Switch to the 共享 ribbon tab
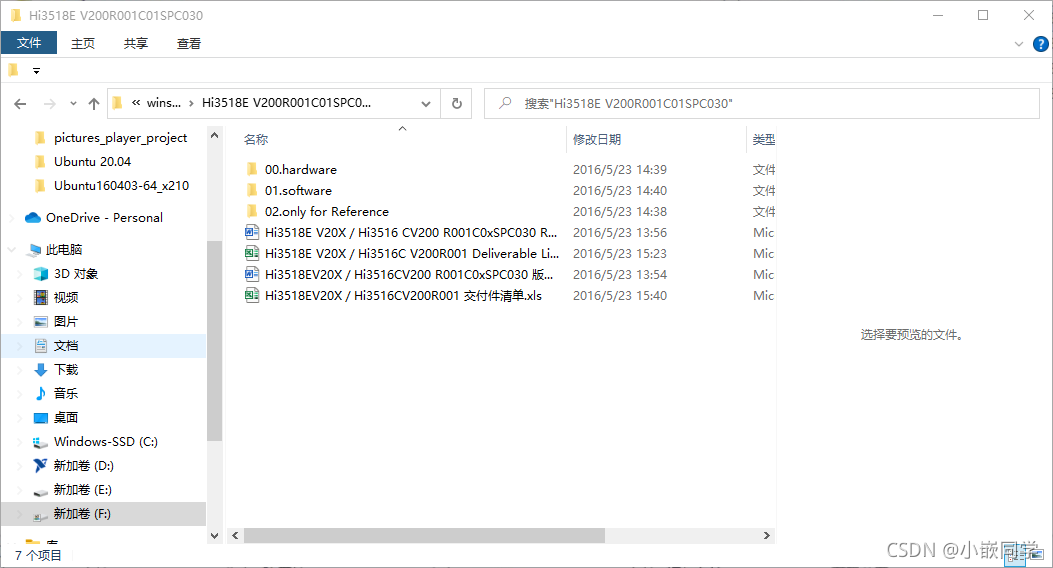 pyautogui.click(x=136, y=44)
